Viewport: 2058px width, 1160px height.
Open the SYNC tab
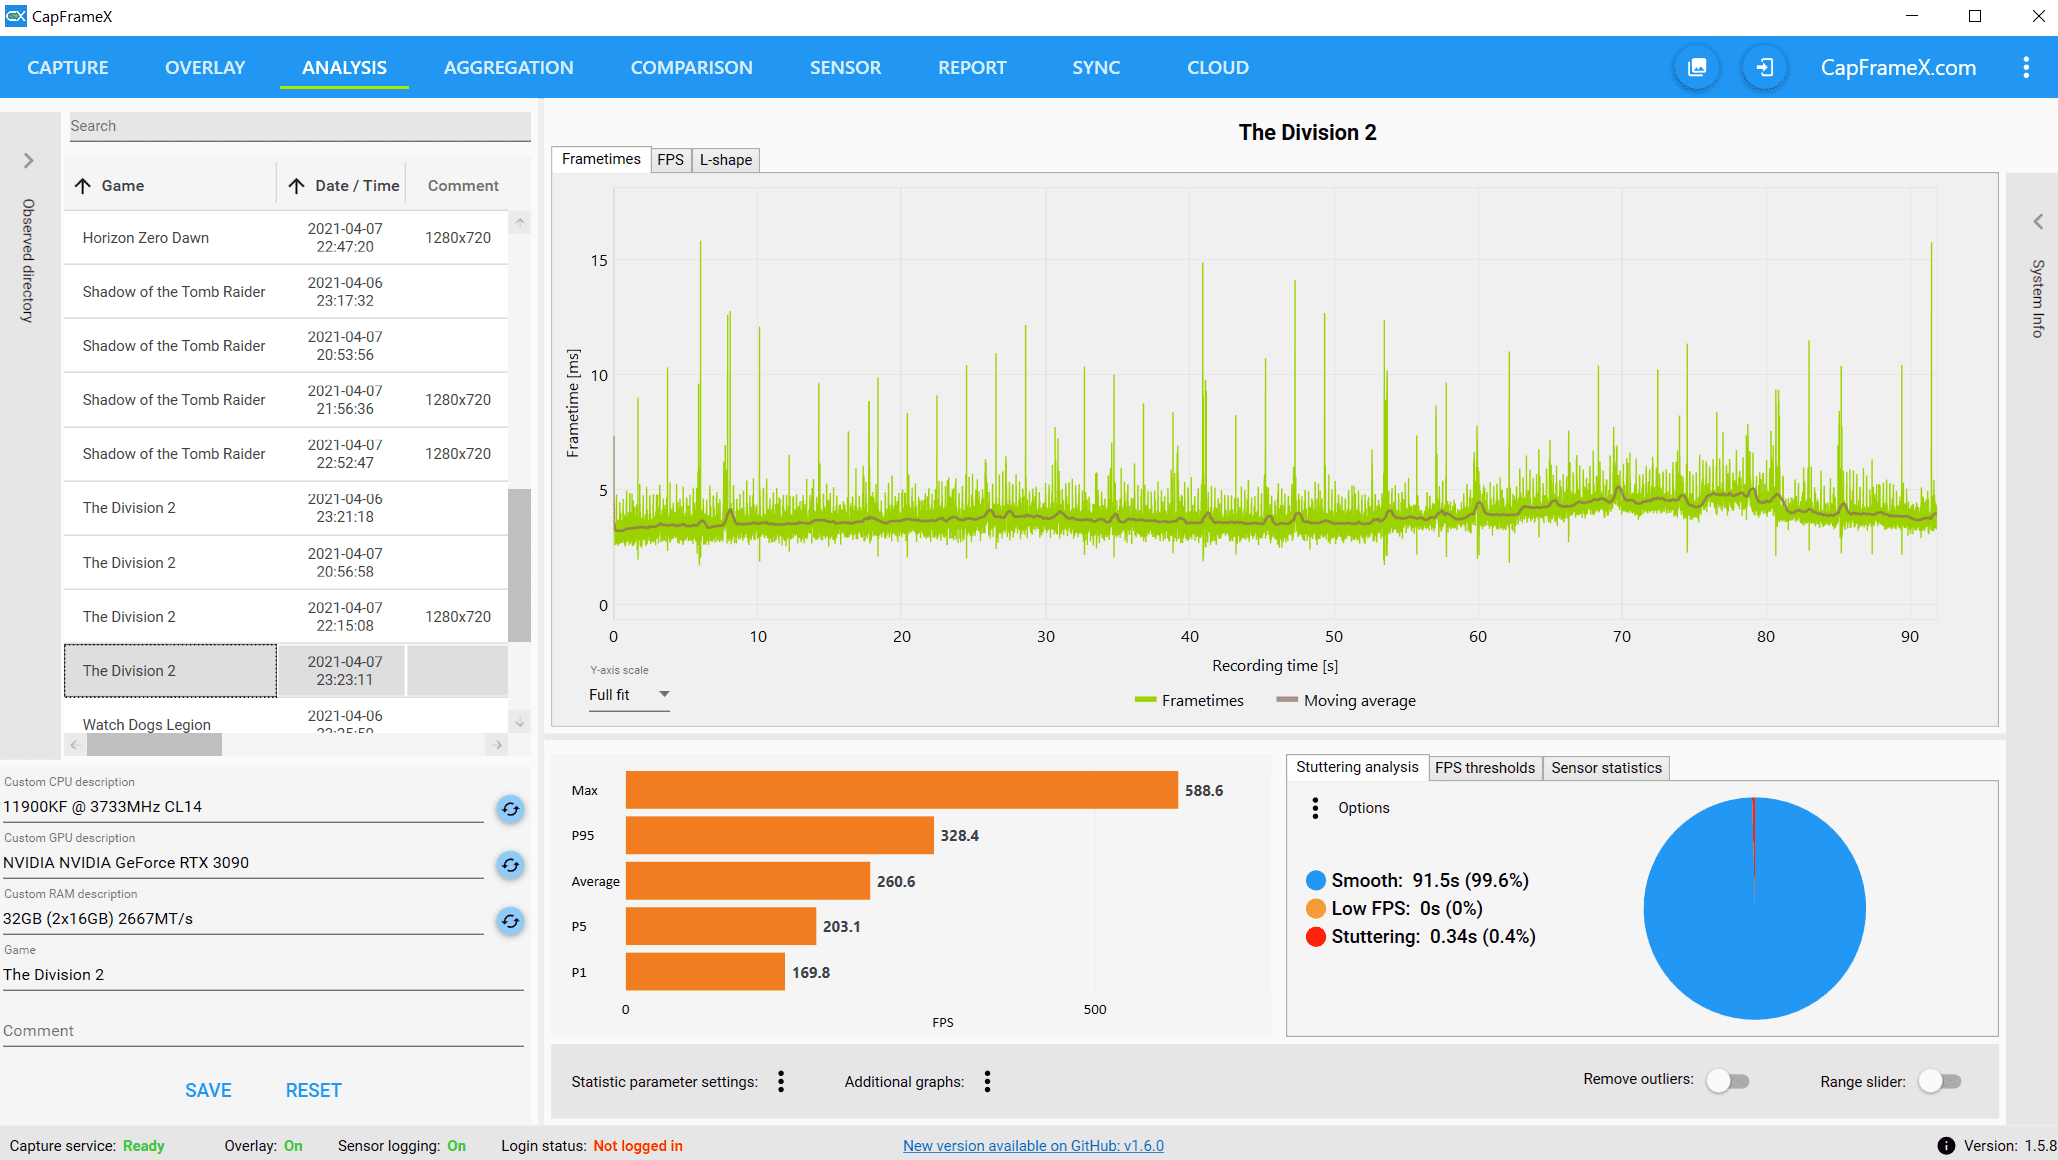click(x=1096, y=68)
